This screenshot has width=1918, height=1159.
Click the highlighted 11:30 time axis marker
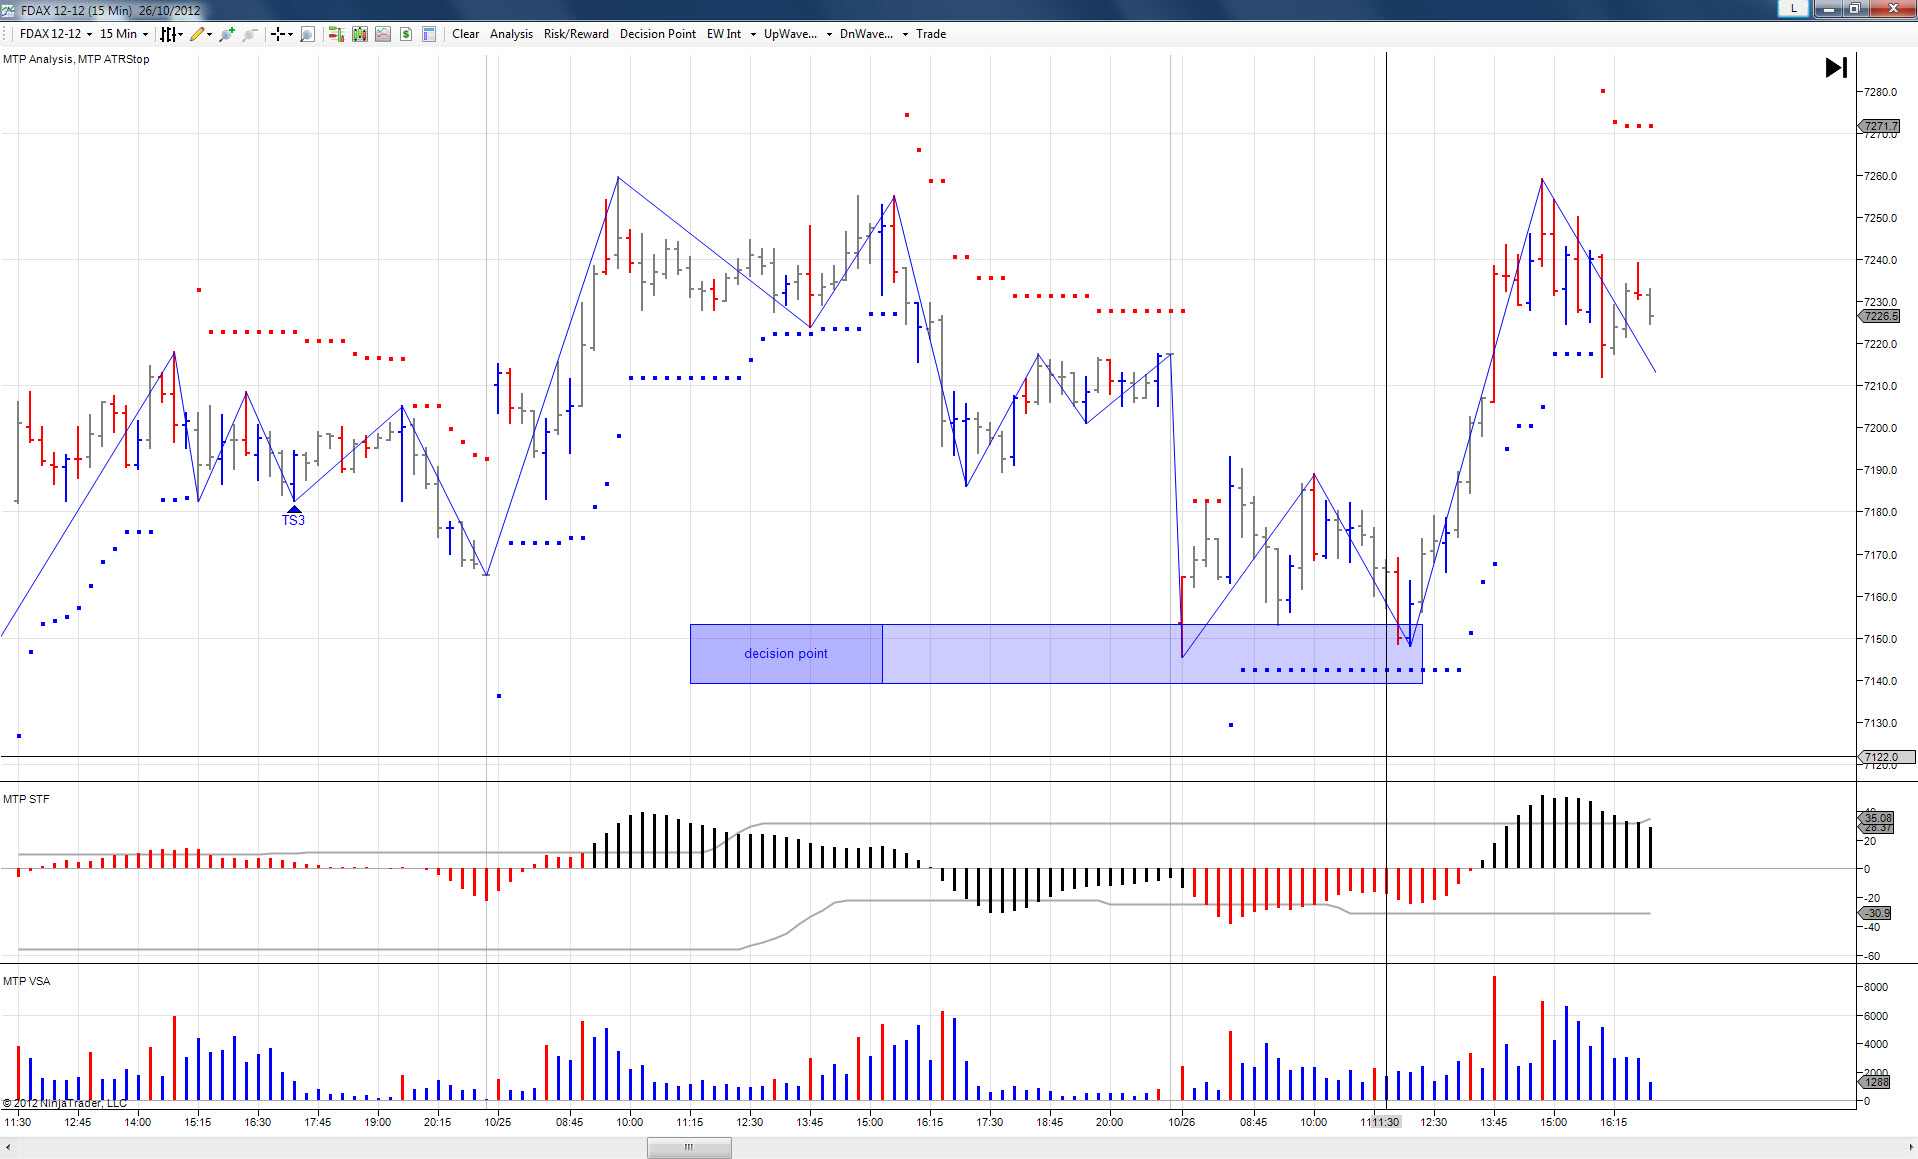(x=1386, y=1122)
